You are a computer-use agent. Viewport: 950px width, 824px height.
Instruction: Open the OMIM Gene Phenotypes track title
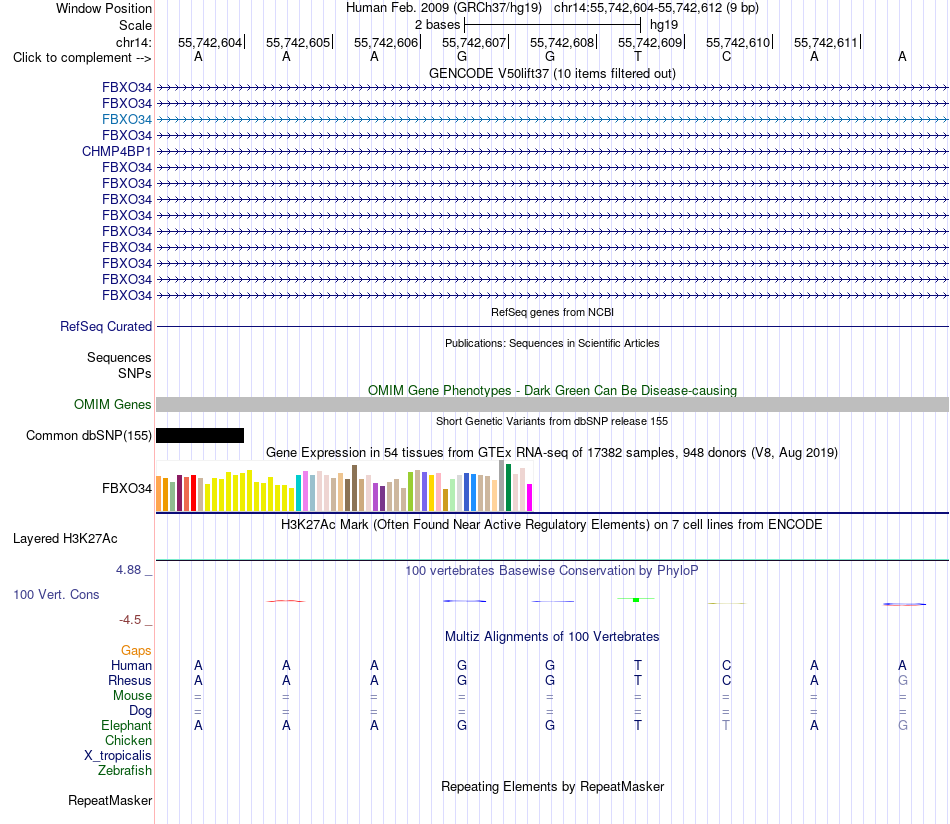click(x=552, y=390)
